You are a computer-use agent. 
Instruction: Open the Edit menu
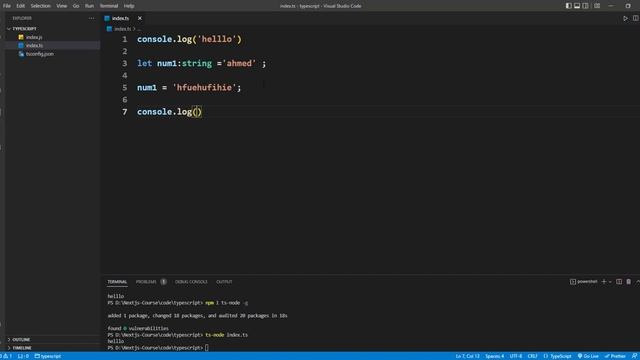pos(20,6)
